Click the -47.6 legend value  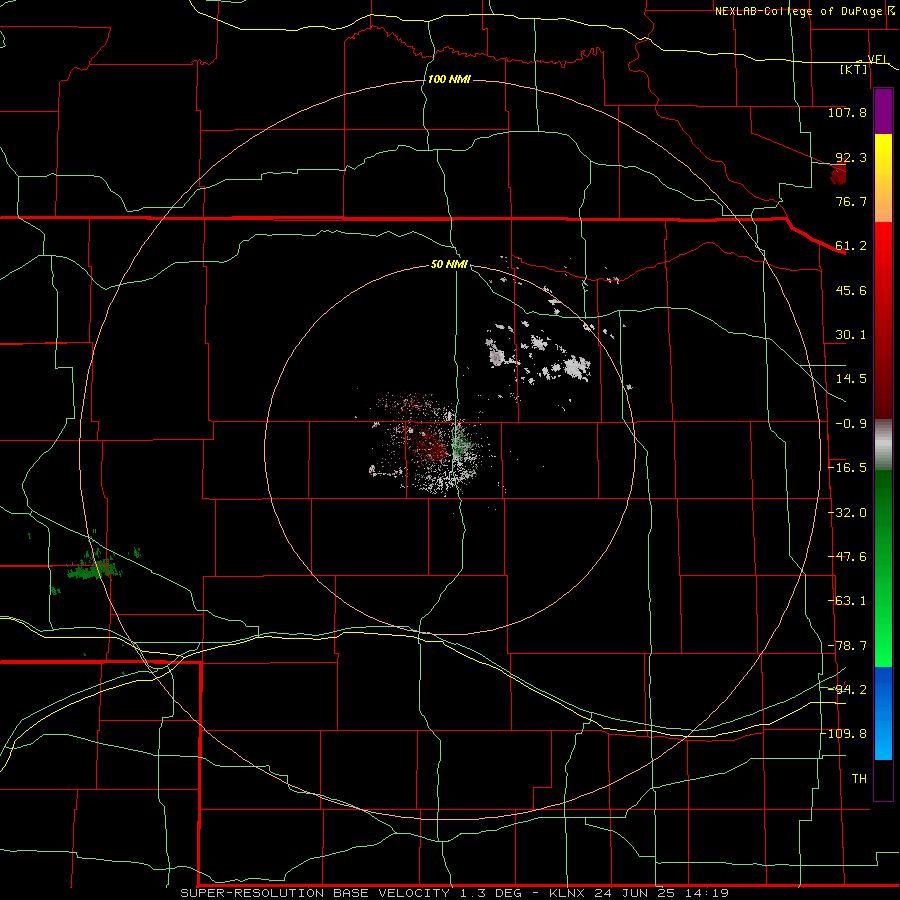tap(847, 557)
